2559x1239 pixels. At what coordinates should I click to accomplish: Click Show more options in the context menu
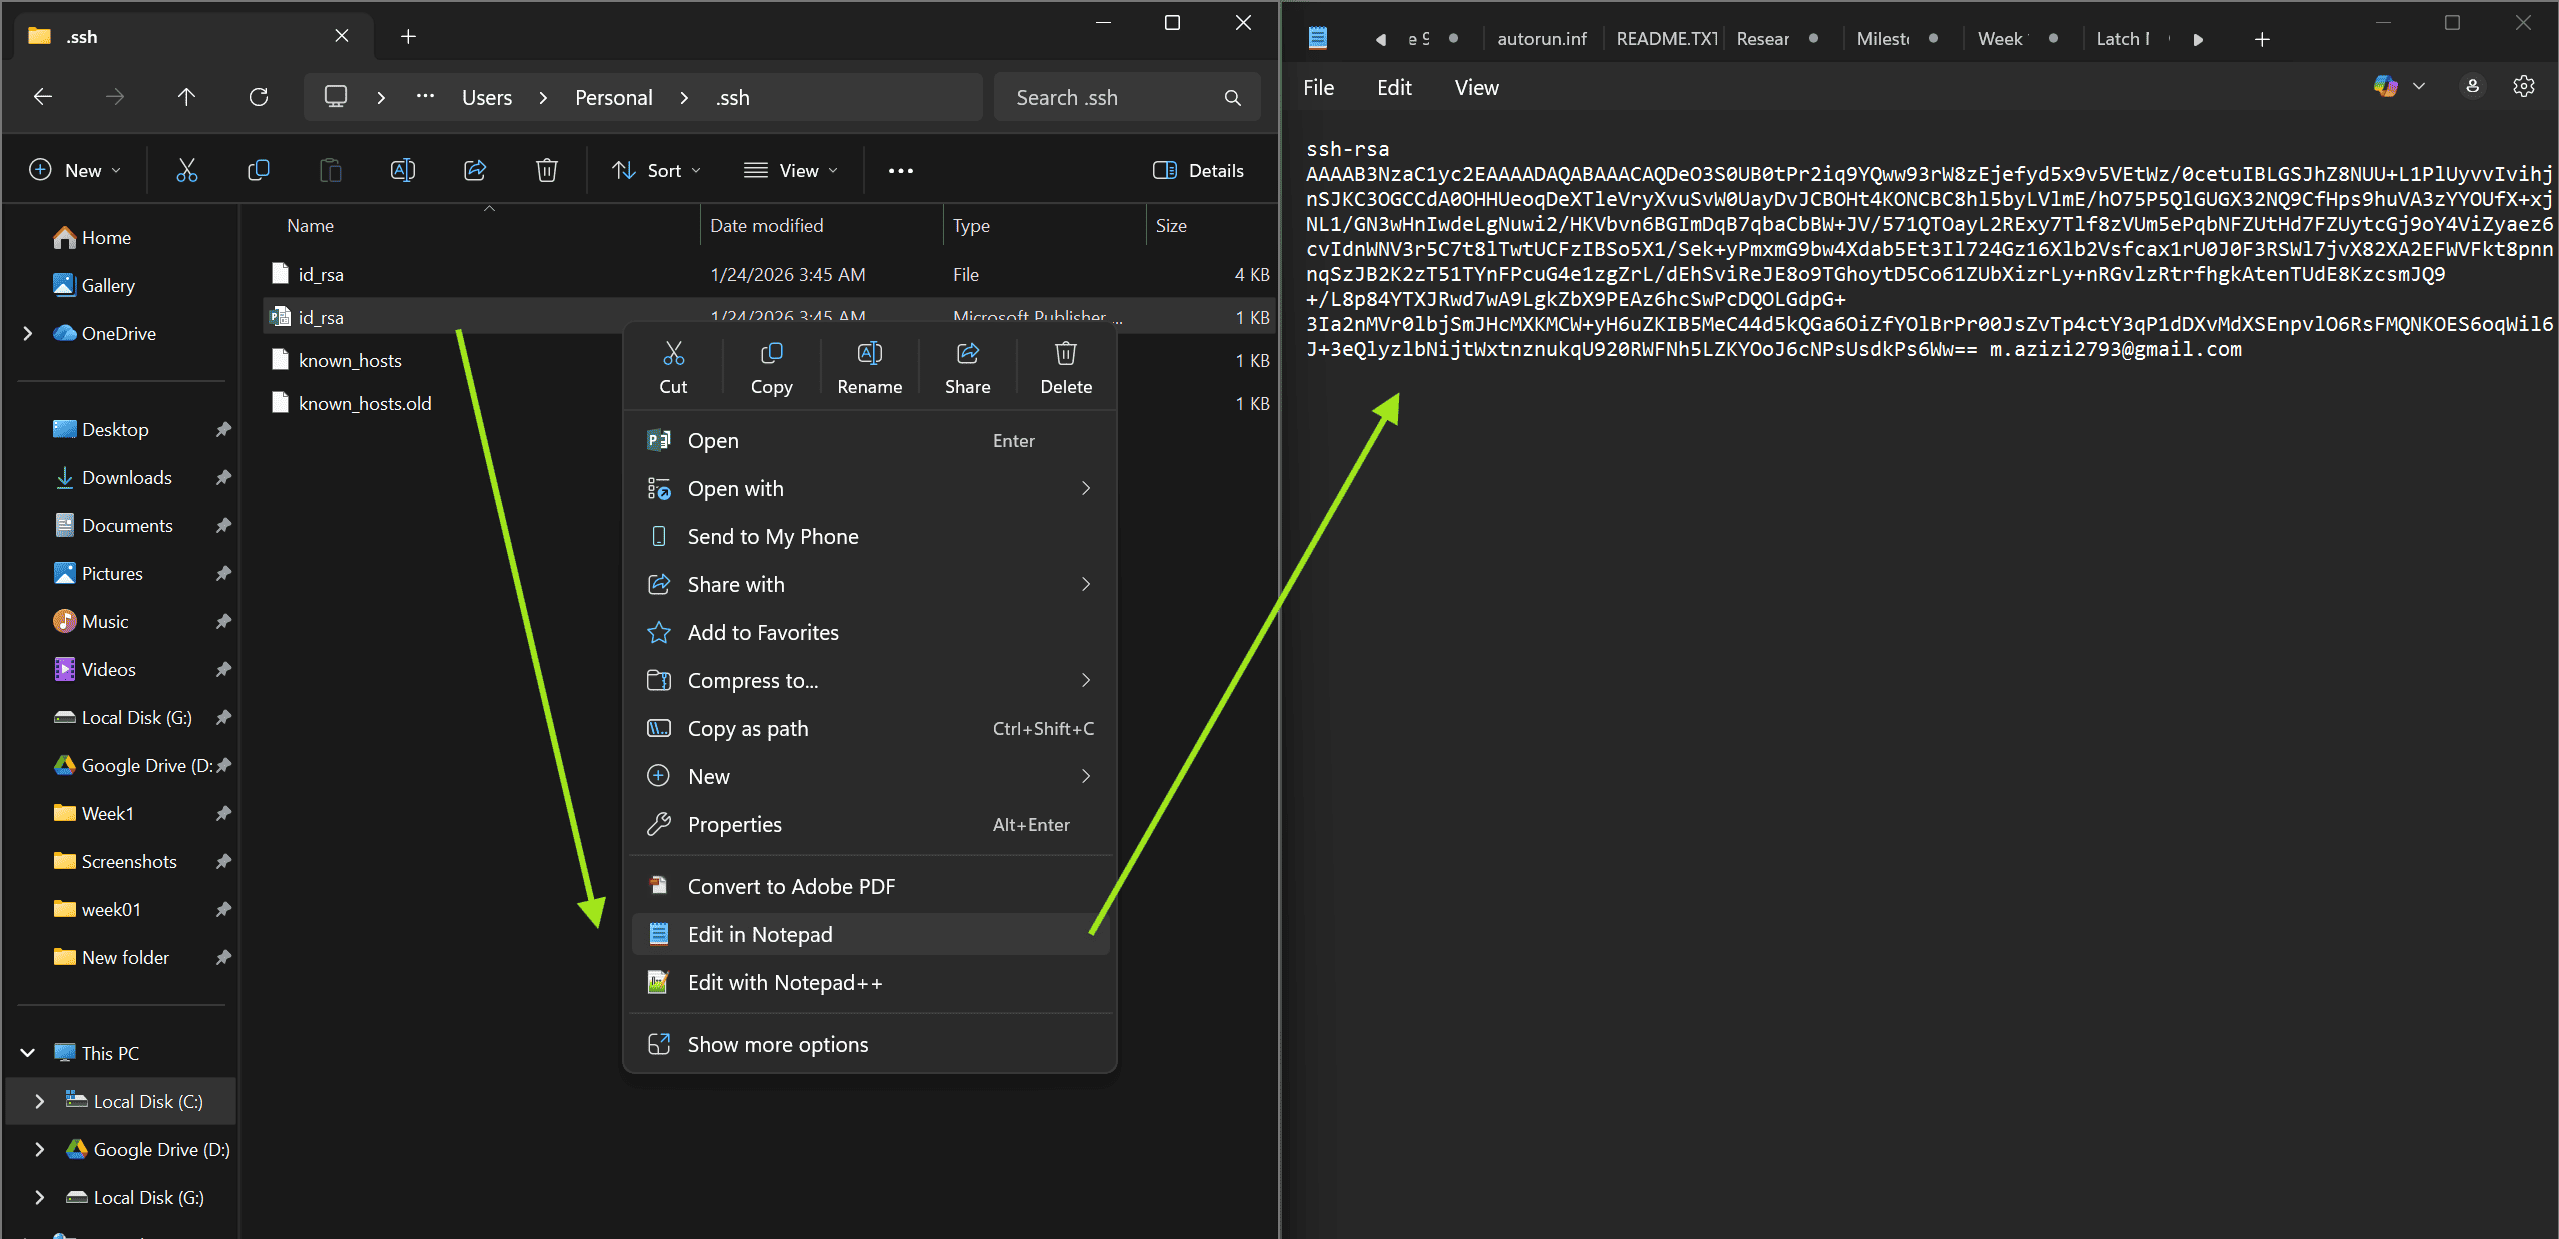click(x=777, y=1044)
